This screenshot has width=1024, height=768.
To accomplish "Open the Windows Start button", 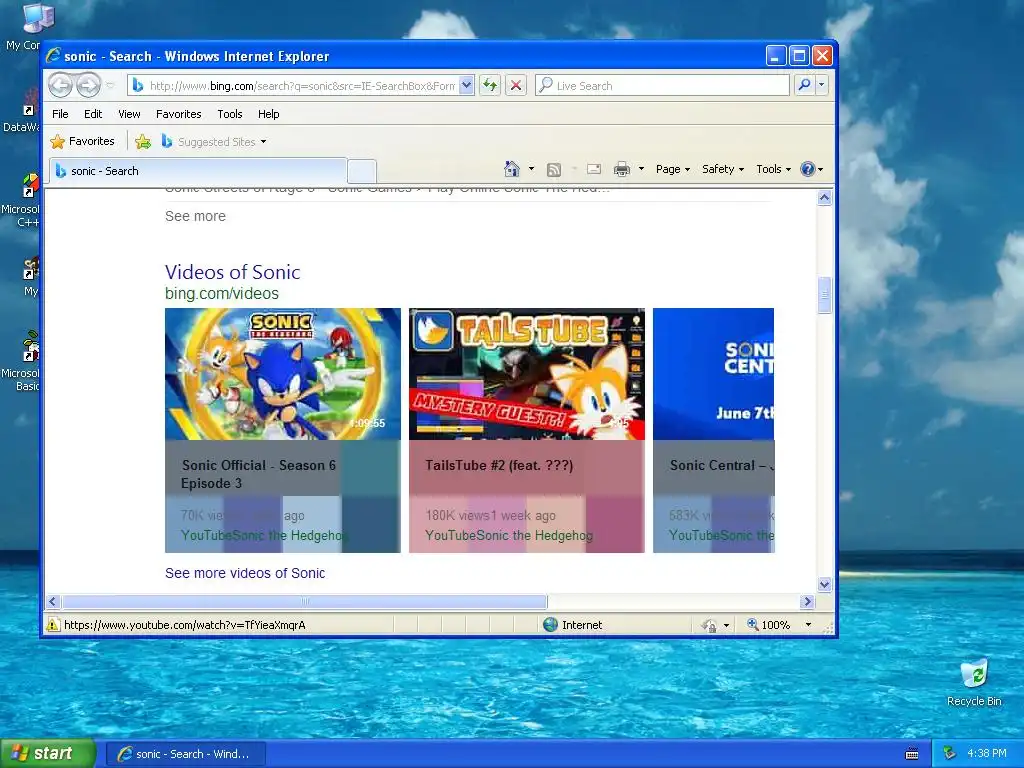I will click(48, 753).
